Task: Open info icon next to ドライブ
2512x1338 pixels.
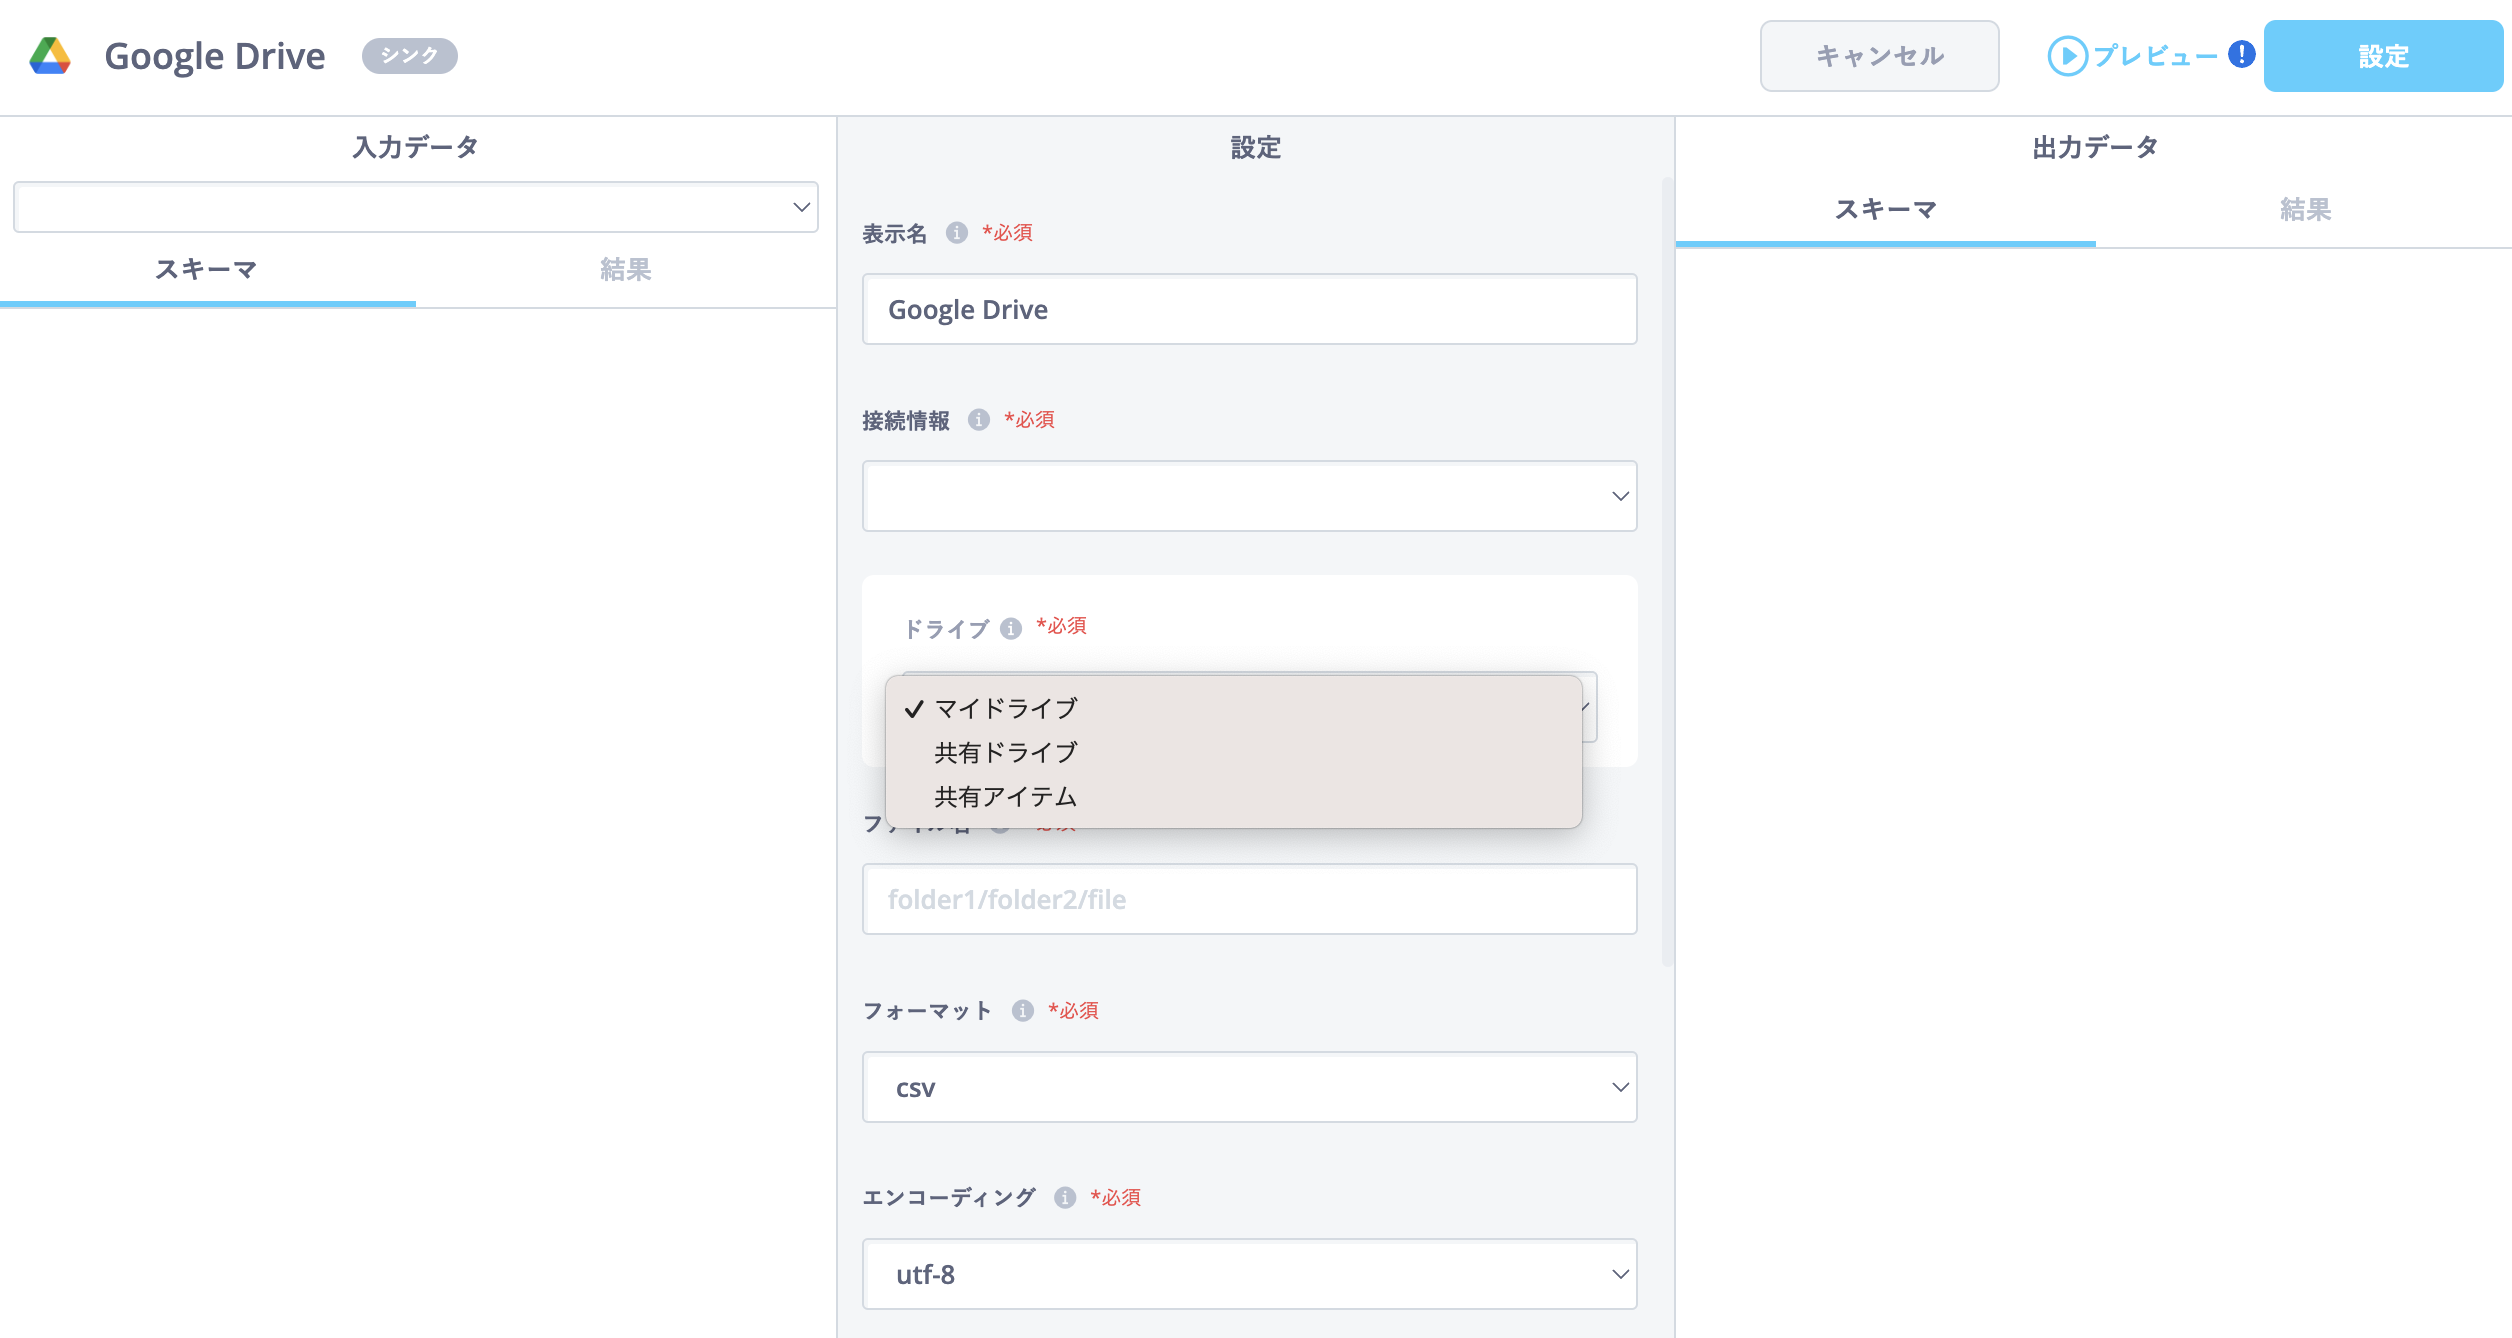Action: [1011, 628]
